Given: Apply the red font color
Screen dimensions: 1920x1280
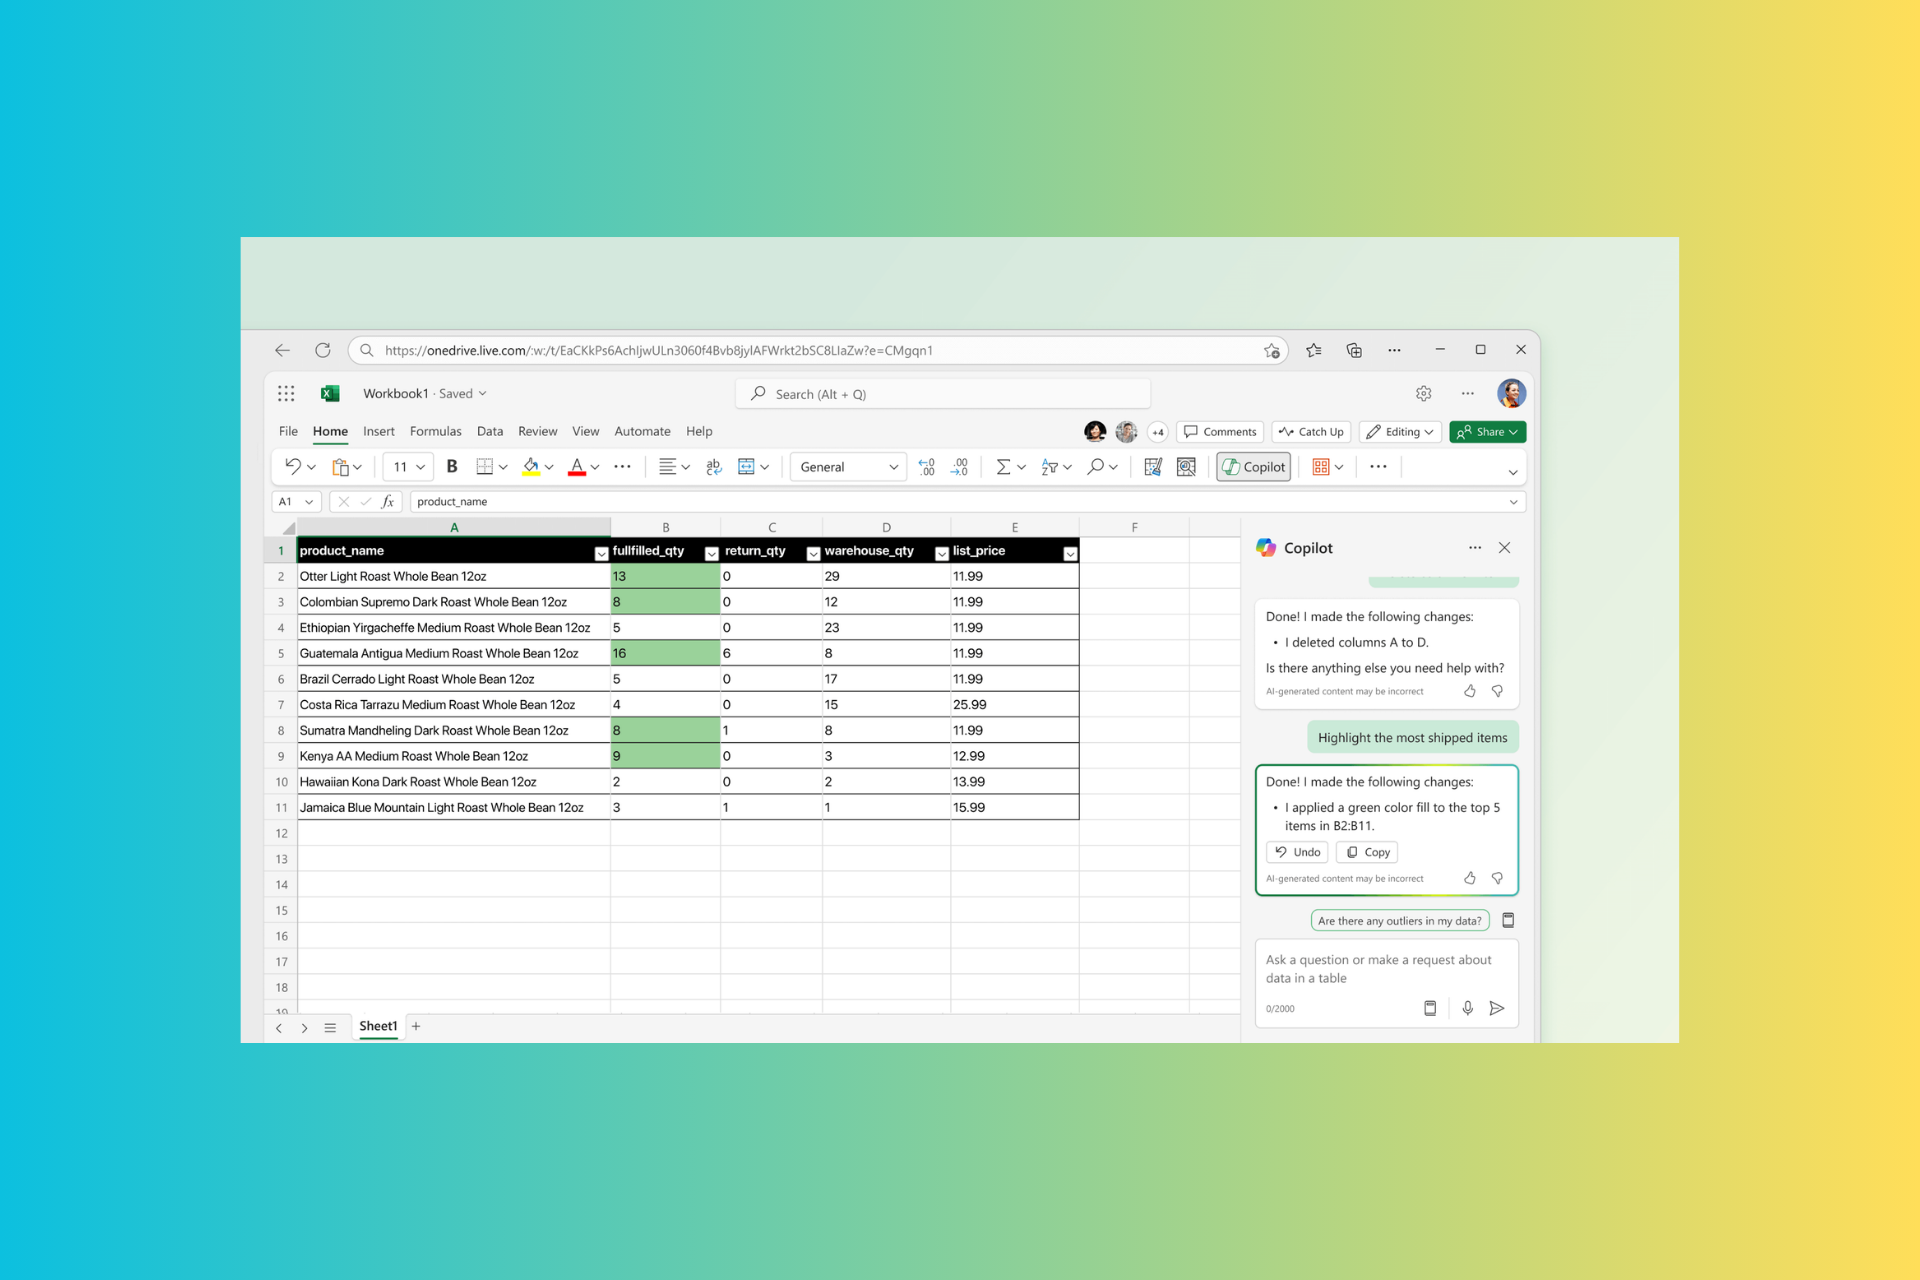Looking at the screenshot, I should (577, 467).
